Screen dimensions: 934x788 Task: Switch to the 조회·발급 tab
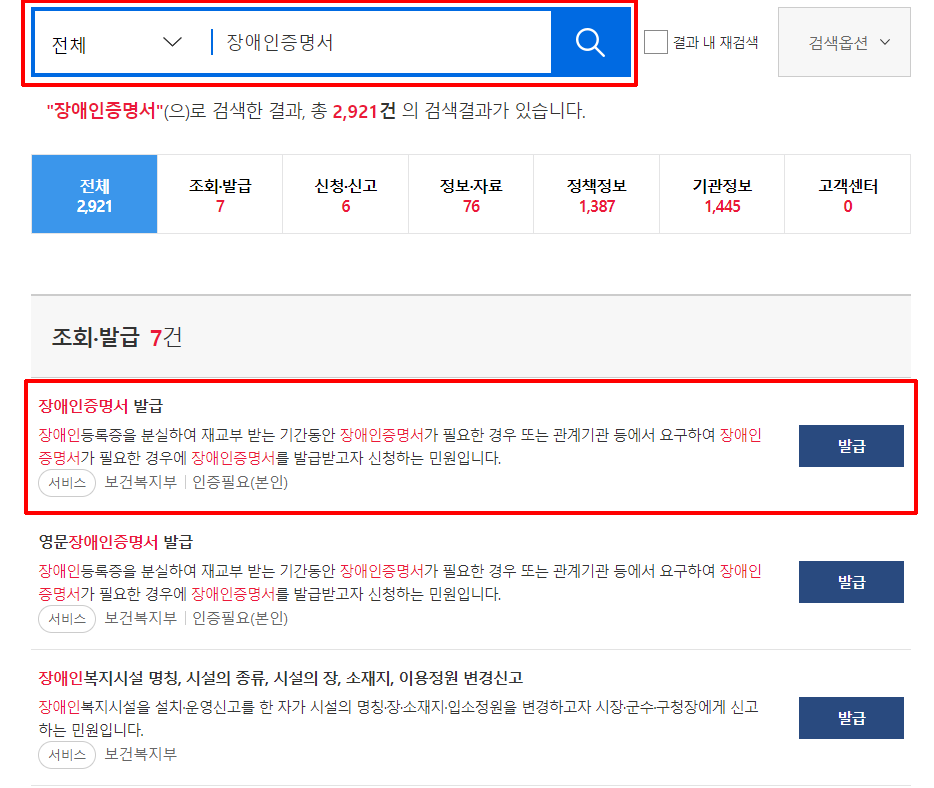click(219, 193)
